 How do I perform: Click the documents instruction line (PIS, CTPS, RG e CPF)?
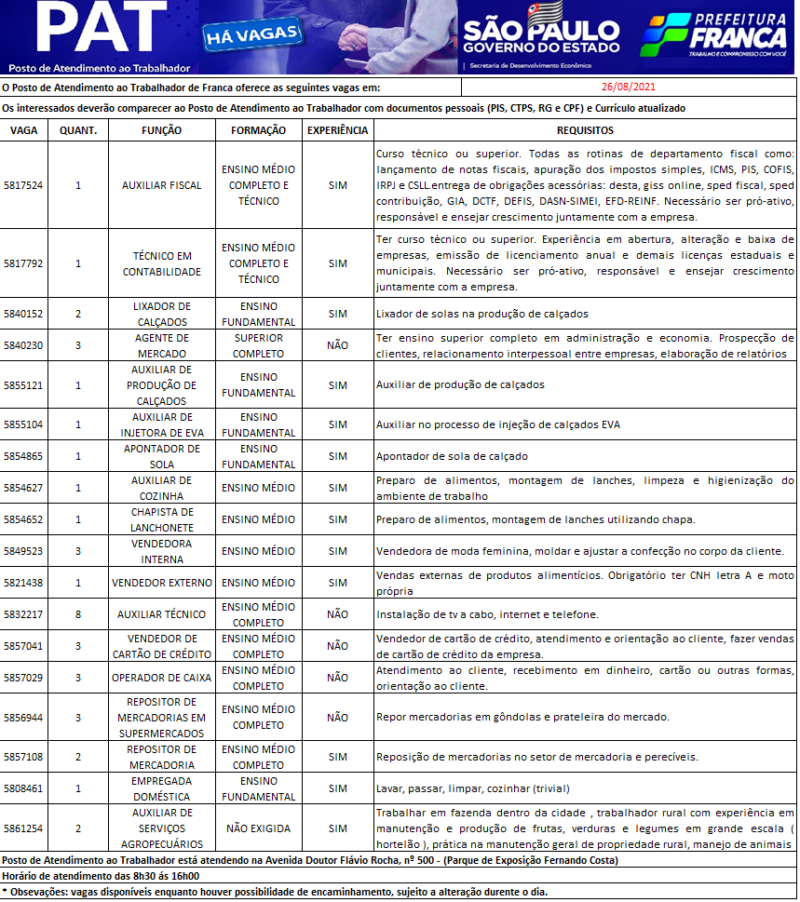click(x=343, y=108)
